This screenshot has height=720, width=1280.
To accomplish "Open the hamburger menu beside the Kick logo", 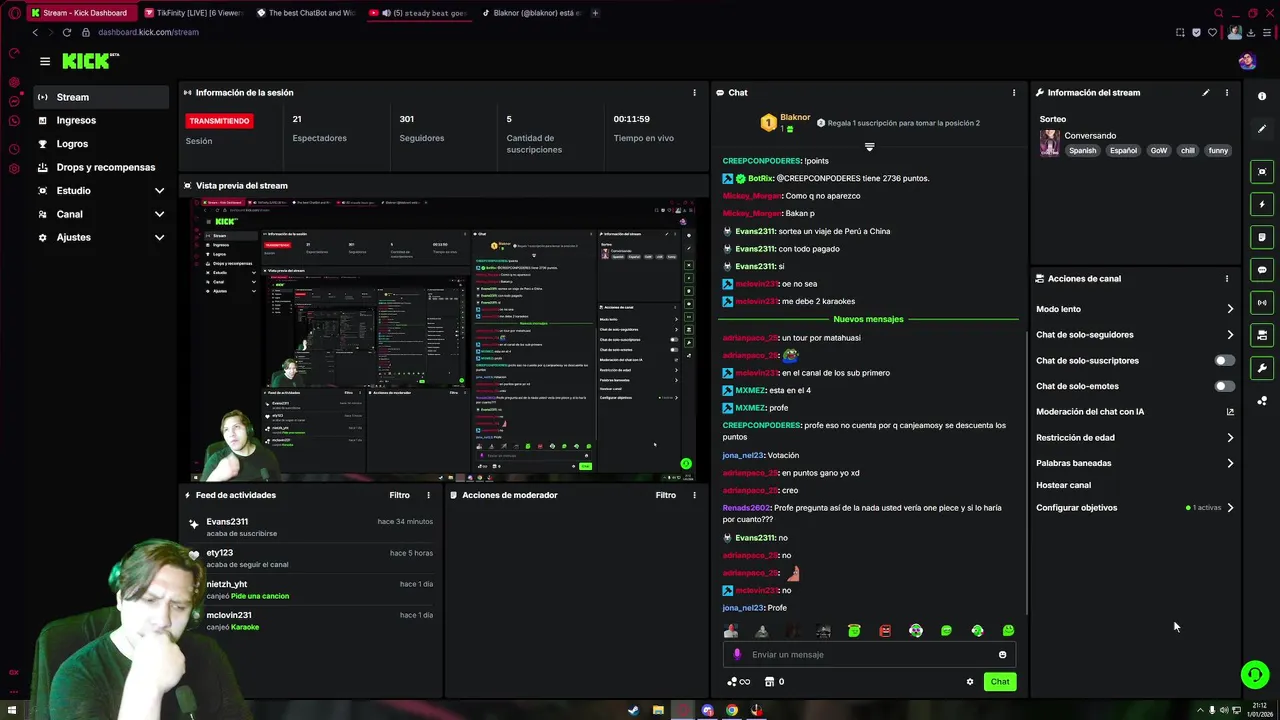I will pos(45,61).
